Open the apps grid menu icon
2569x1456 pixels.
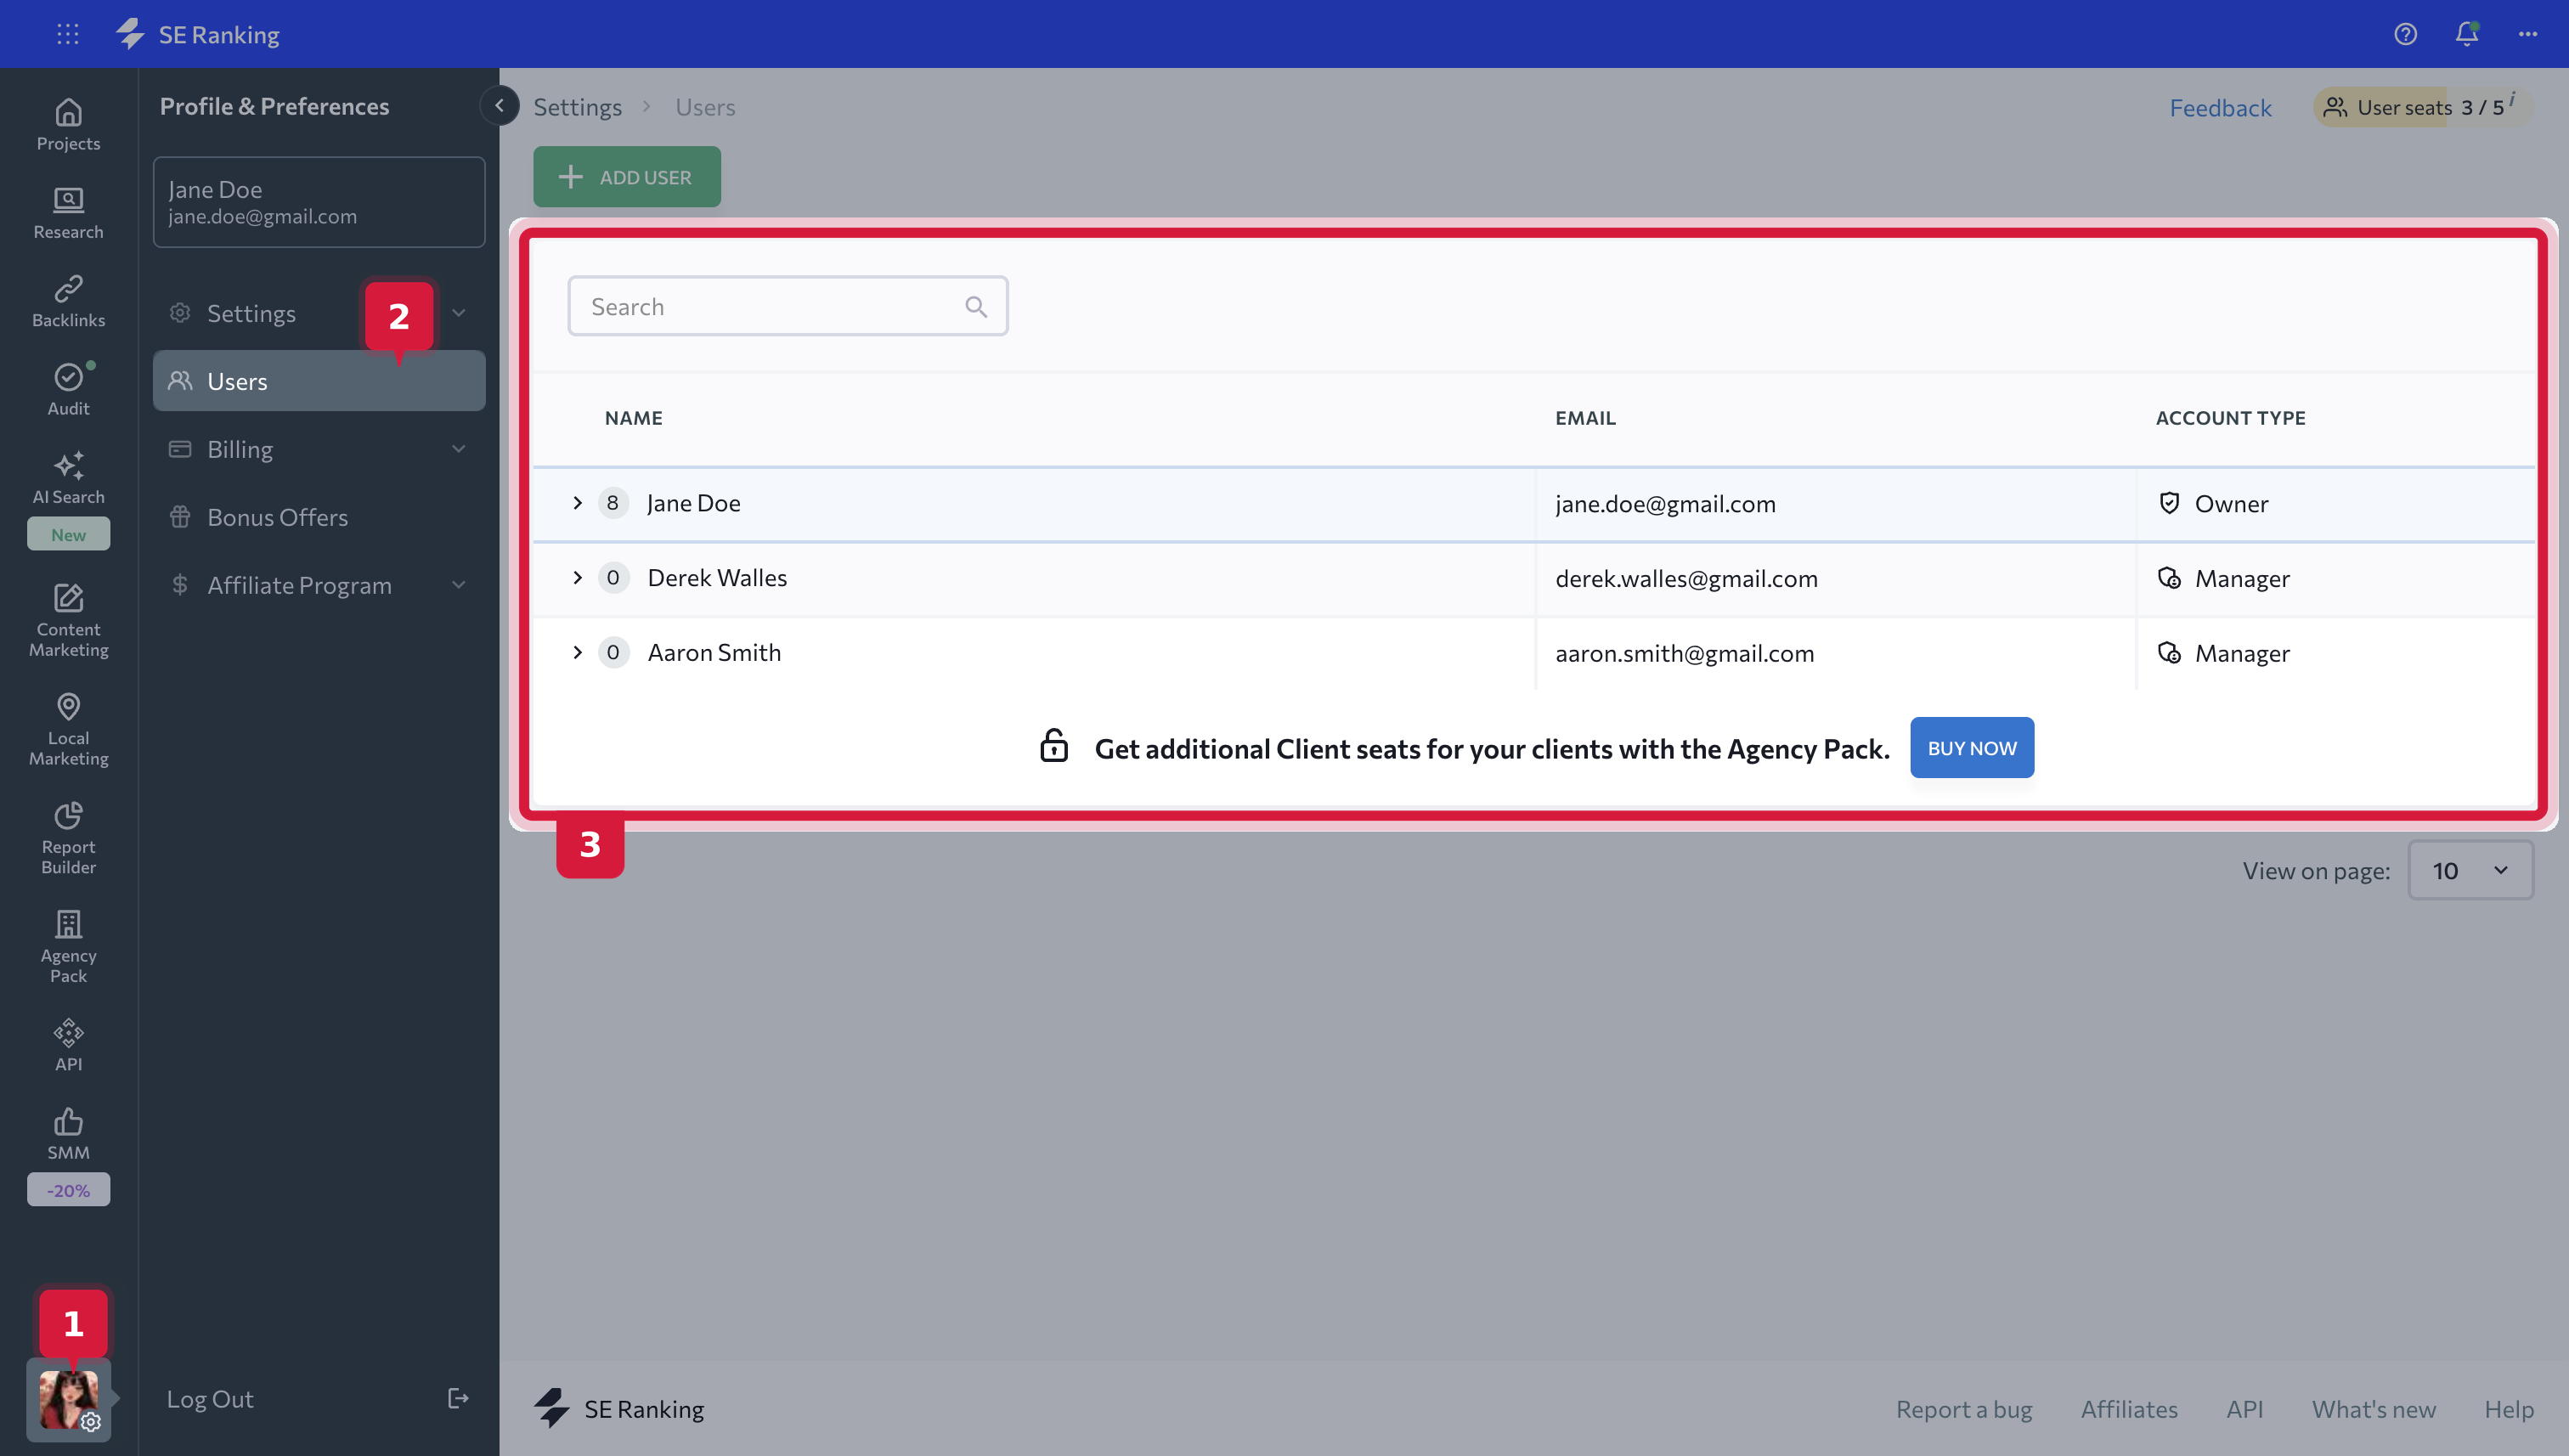pos(68,34)
